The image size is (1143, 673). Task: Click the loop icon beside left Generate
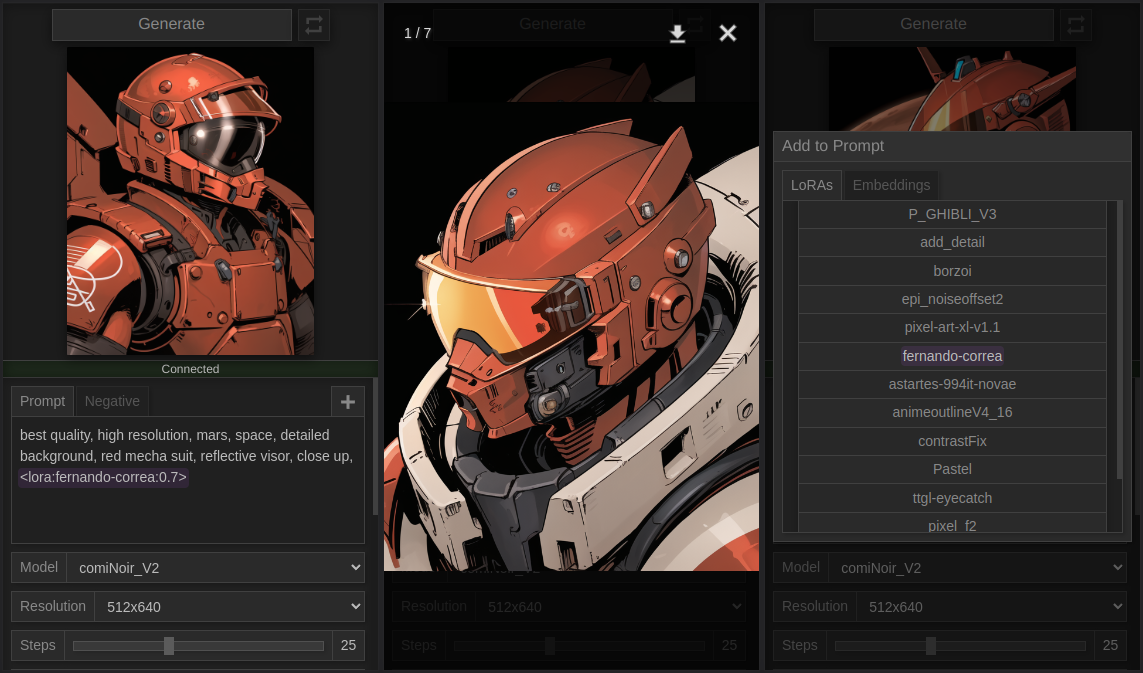coord(314,25)
